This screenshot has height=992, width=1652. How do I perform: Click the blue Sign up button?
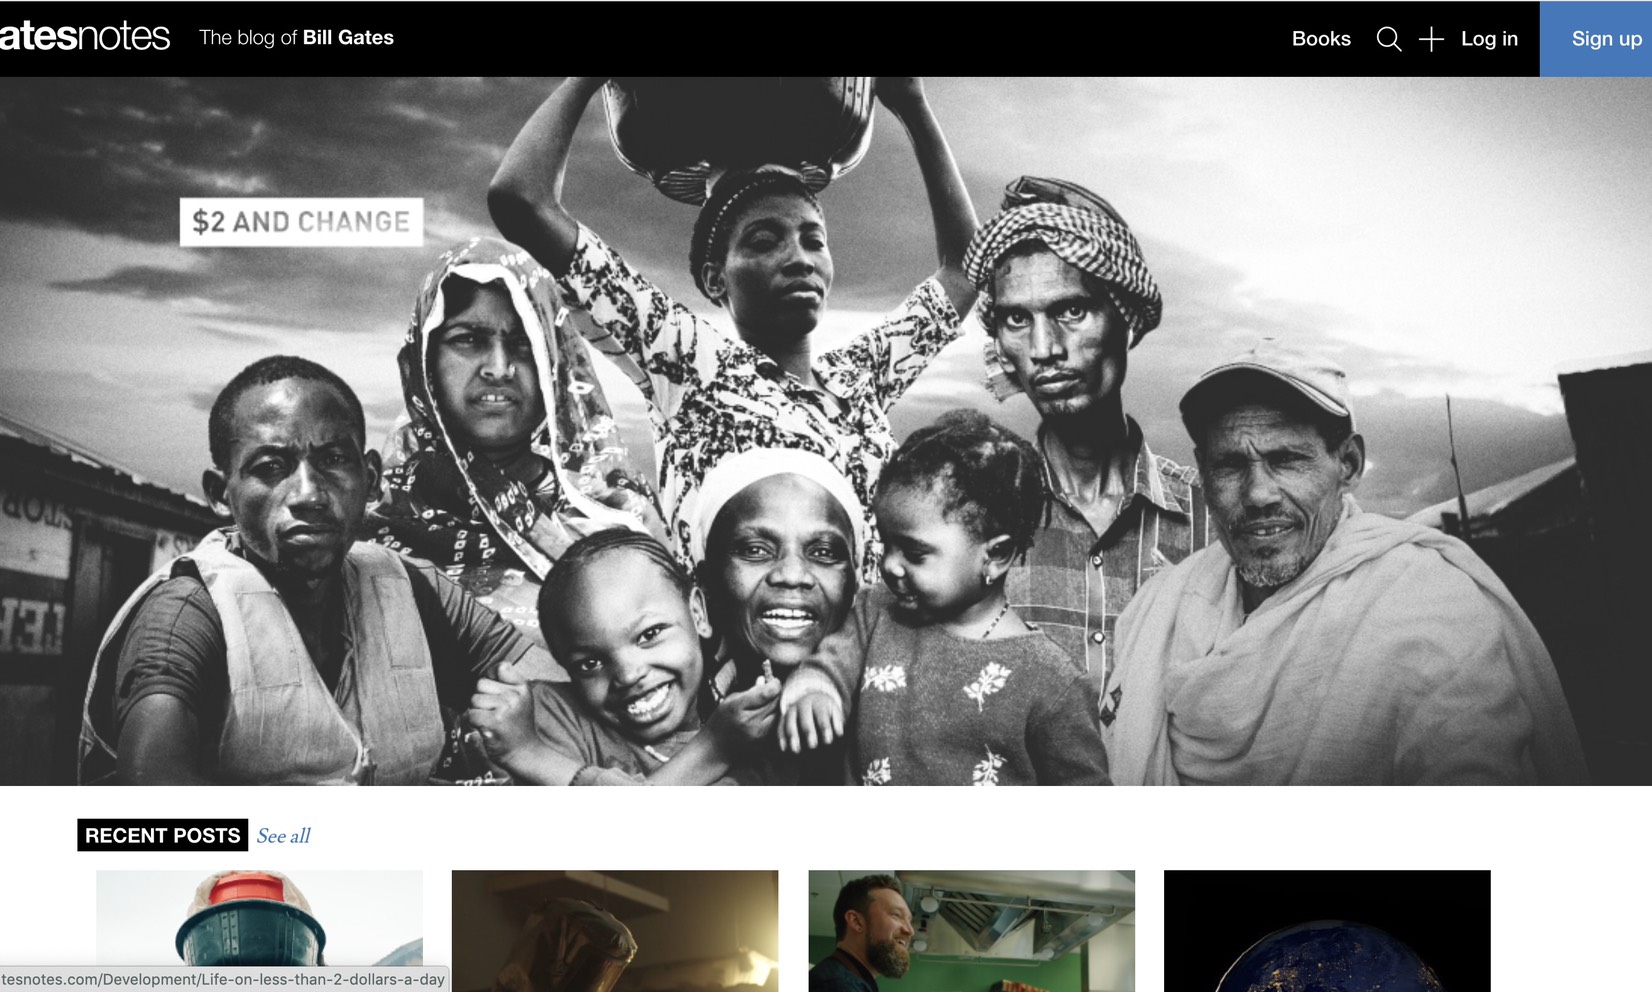[1596, 39]
